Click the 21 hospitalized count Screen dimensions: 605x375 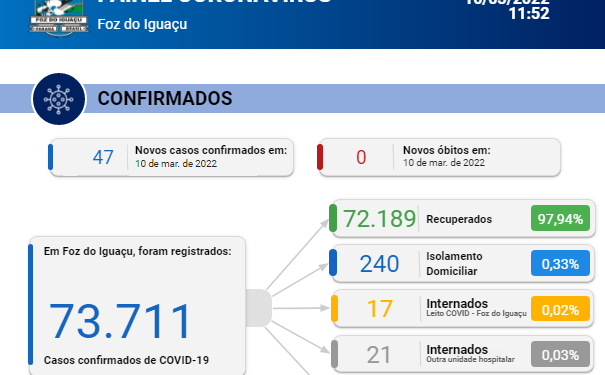click(379, 355)
